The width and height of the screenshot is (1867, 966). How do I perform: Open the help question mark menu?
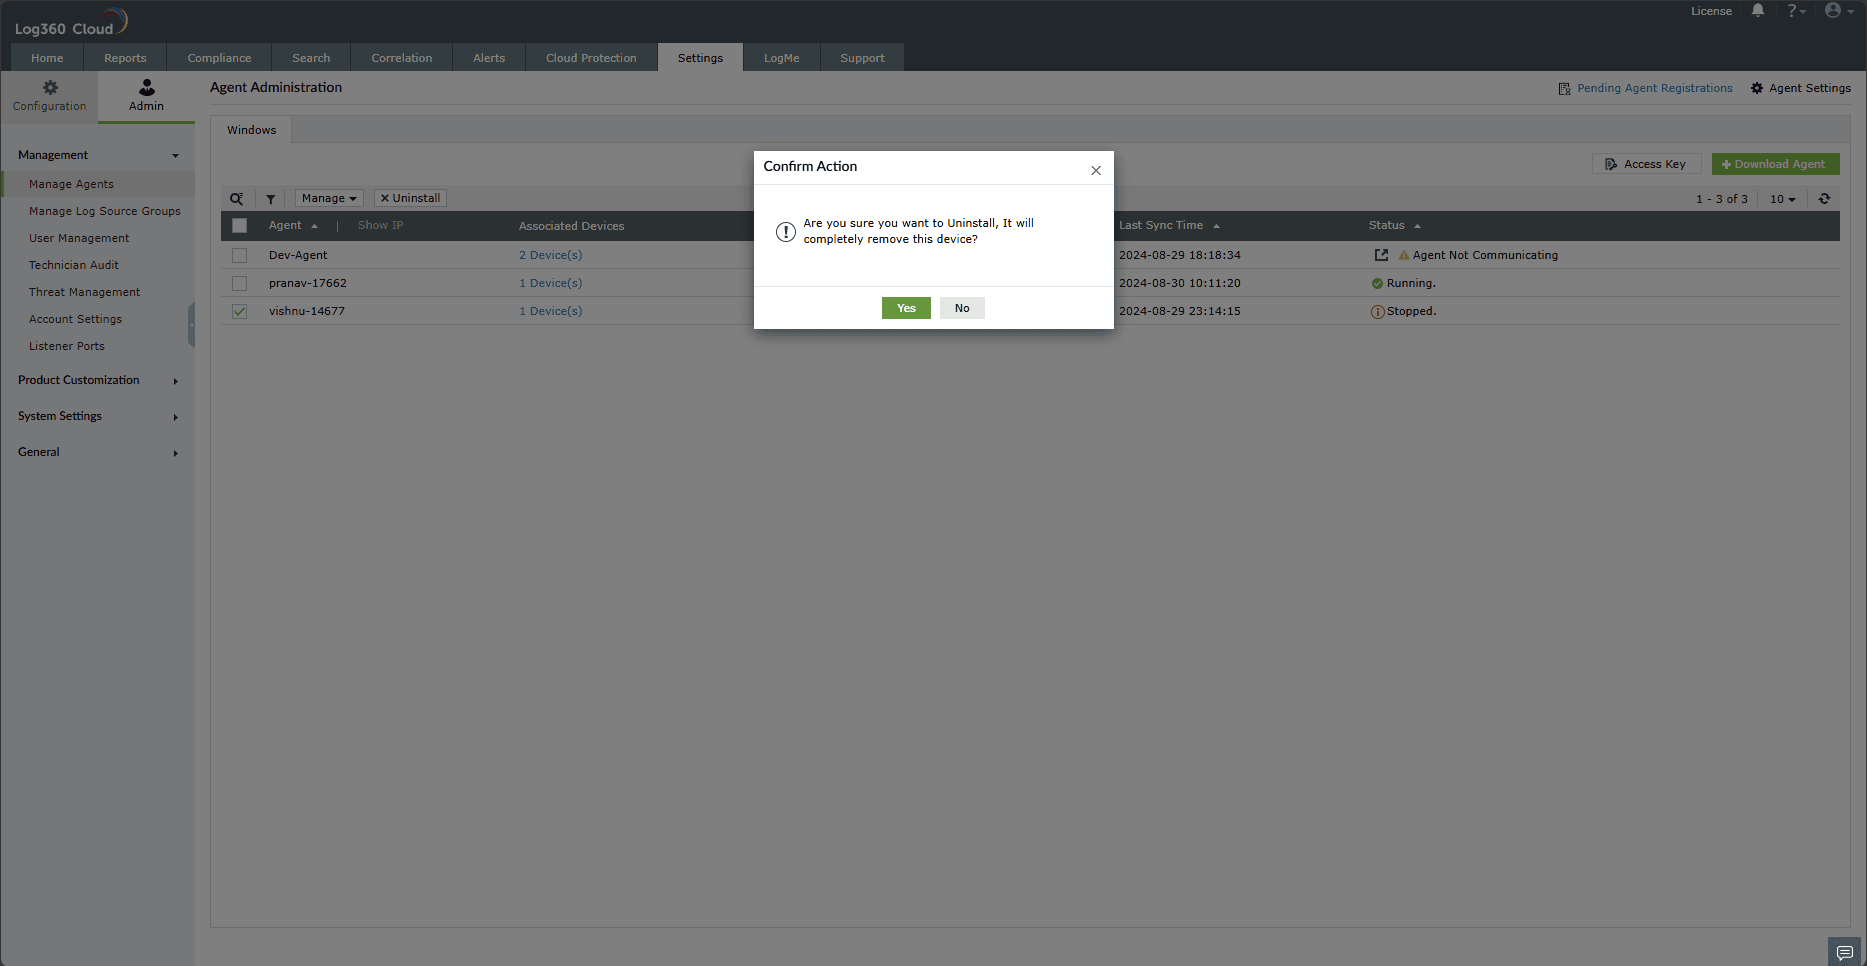point(1796,11)
